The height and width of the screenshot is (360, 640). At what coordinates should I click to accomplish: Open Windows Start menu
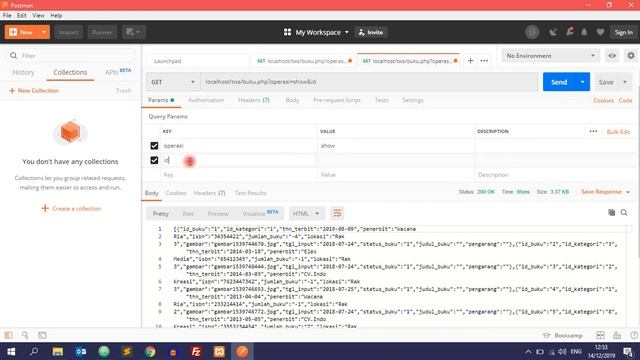point(11,351)
